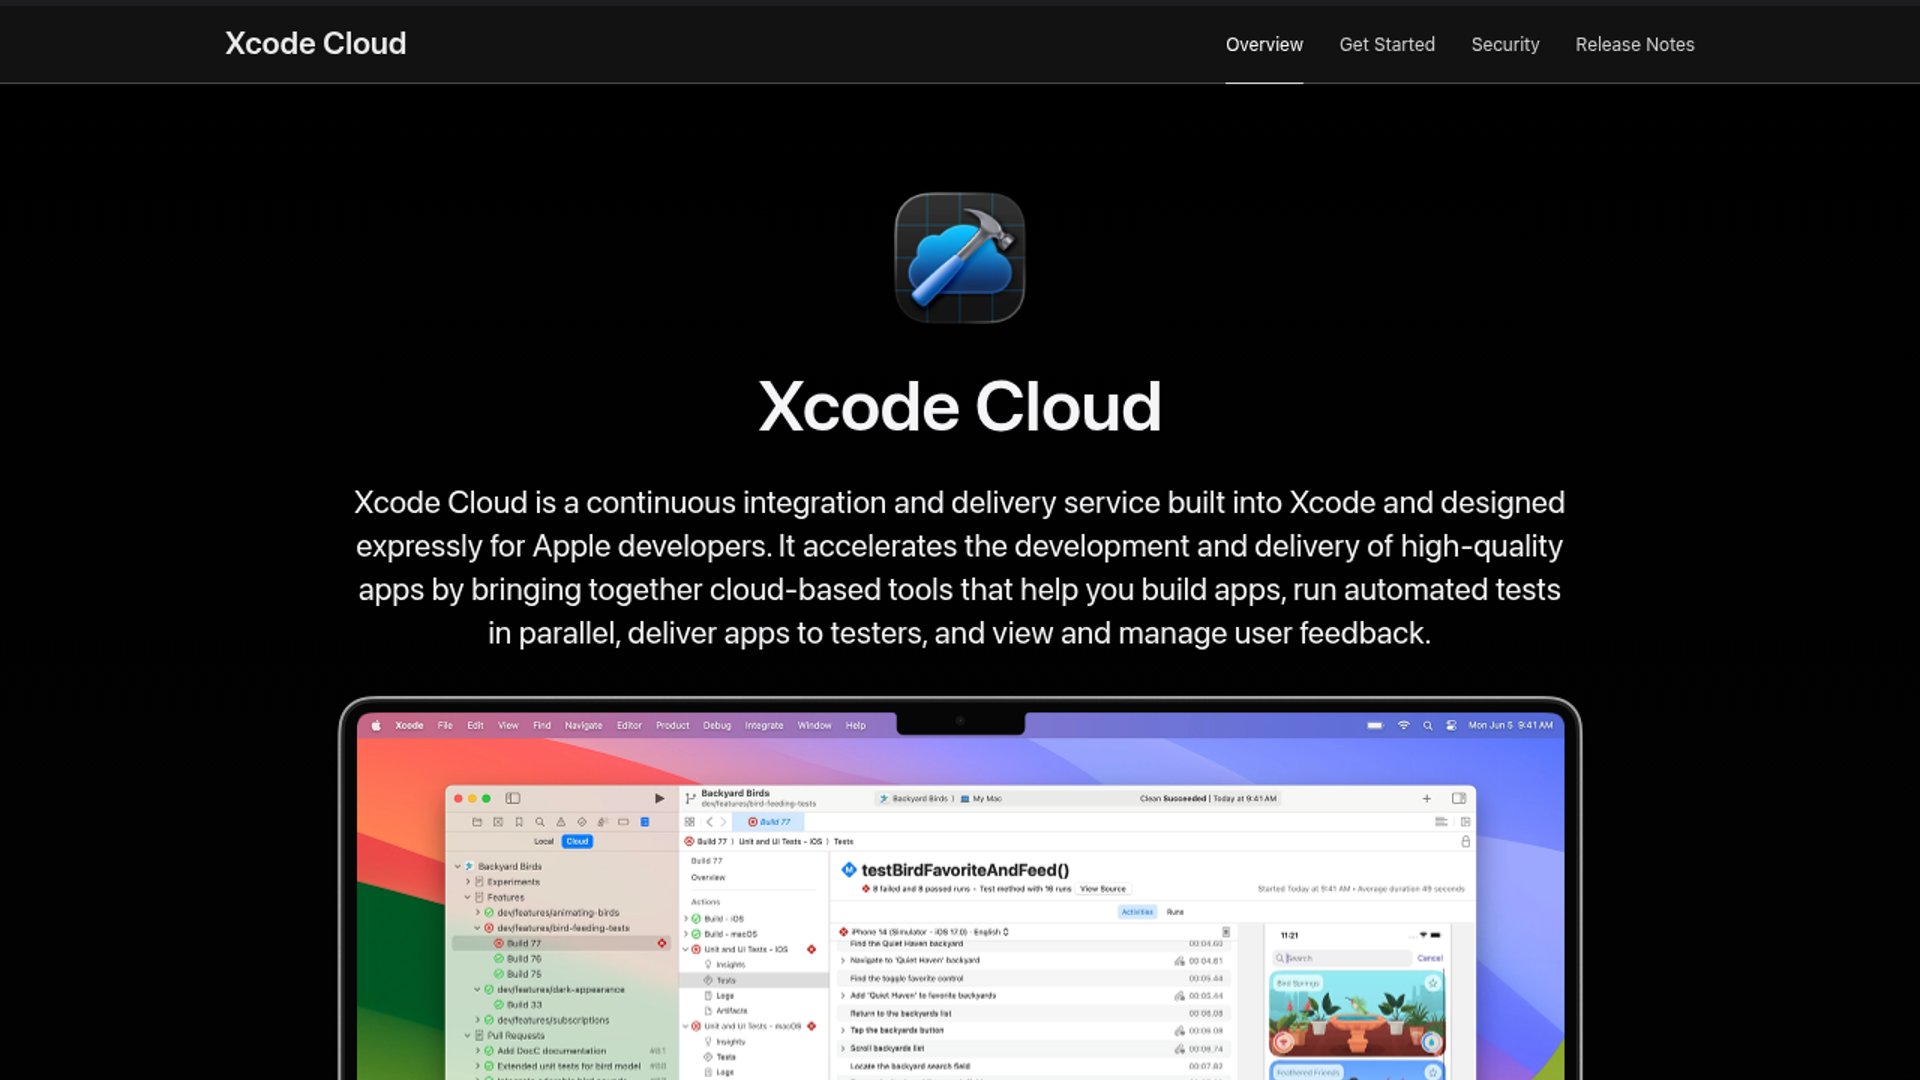
Task: Collapse dev/features/bird-feeding-tests branch
Action: click(478, 928)
